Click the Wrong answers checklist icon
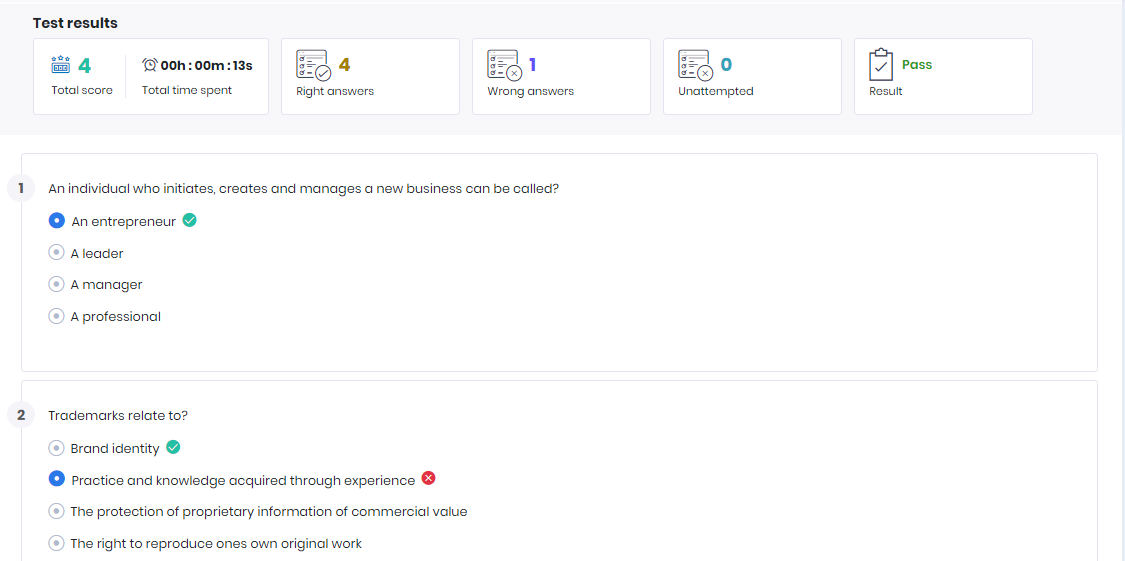The height and width of the screenshot is (561, 1125). click(x=504, y=65)
